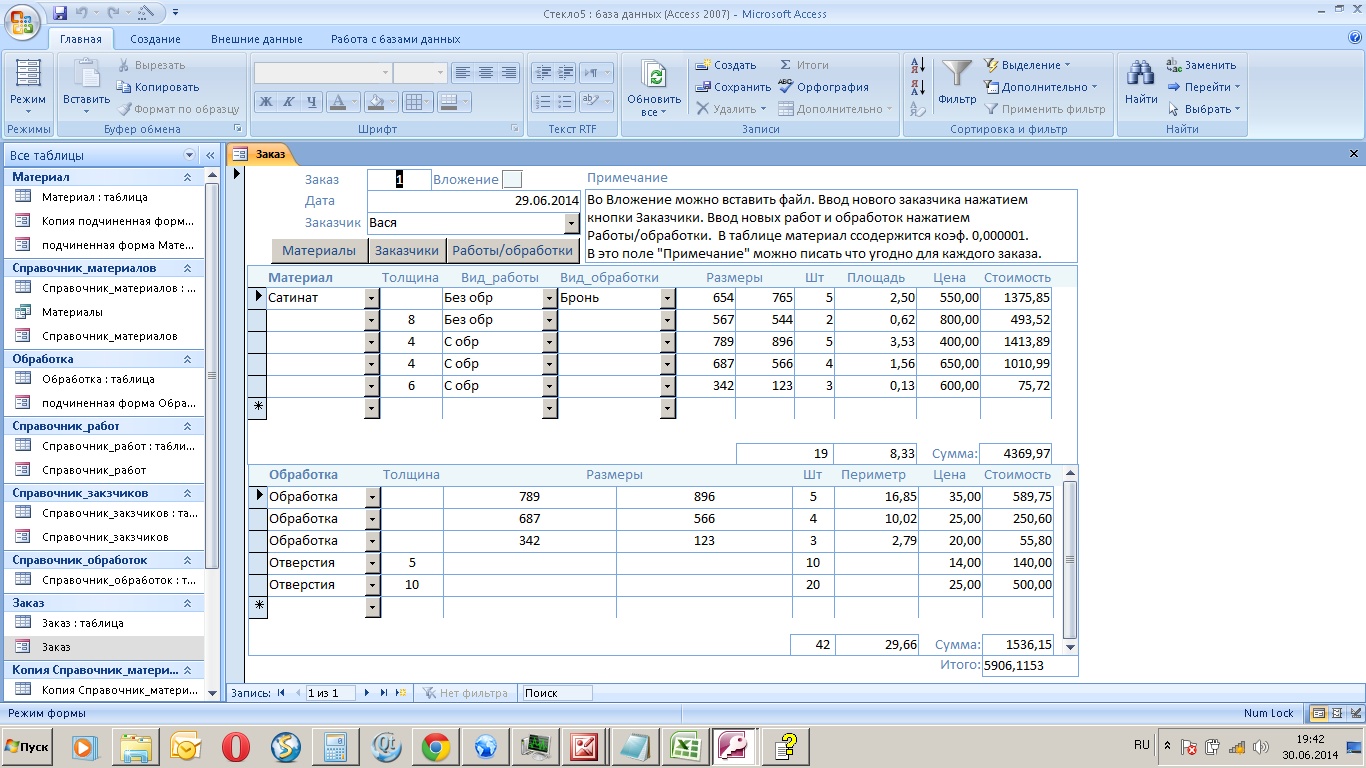Open the Access help icon
Viewport: 1366px width, 768px height.
1355,39
